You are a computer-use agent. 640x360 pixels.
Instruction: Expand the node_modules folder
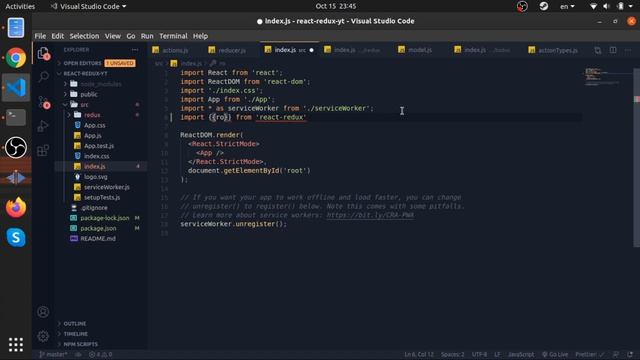(x=100, y=84)
